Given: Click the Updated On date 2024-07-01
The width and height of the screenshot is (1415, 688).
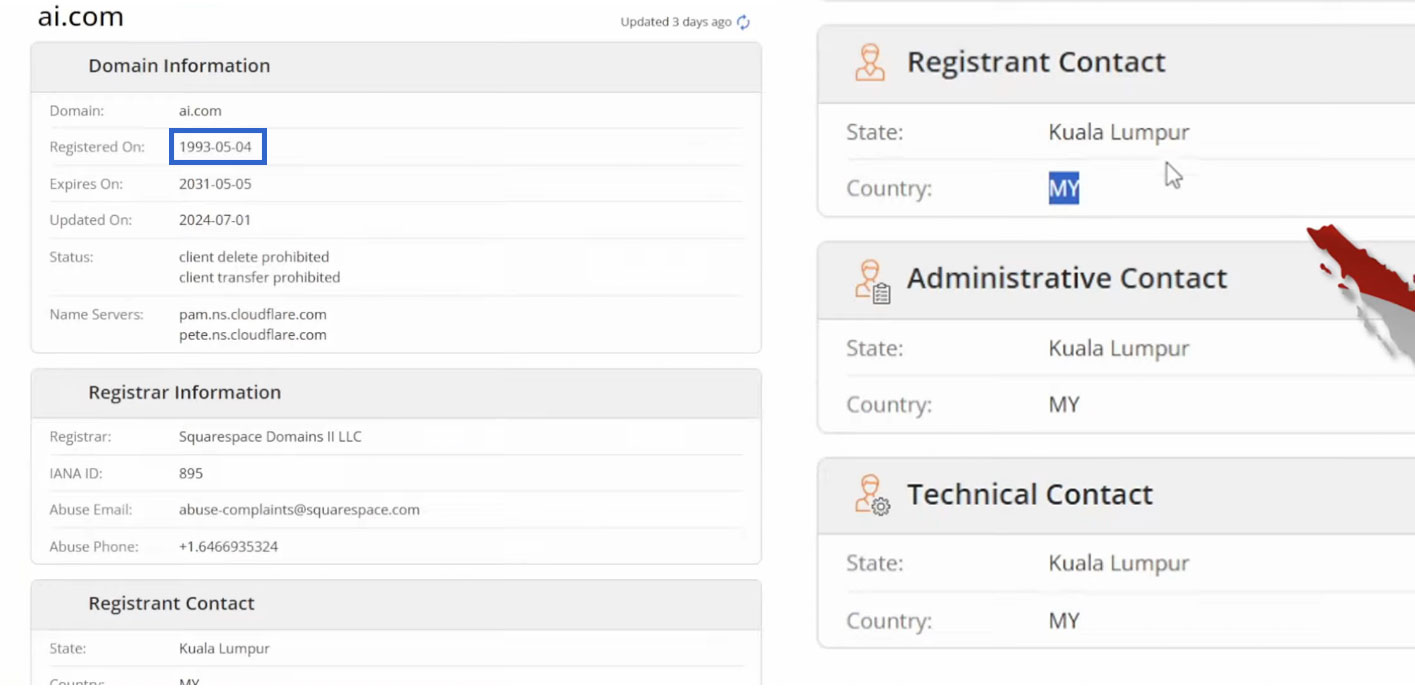Looking at the screenshot, I should click(215, 220).
